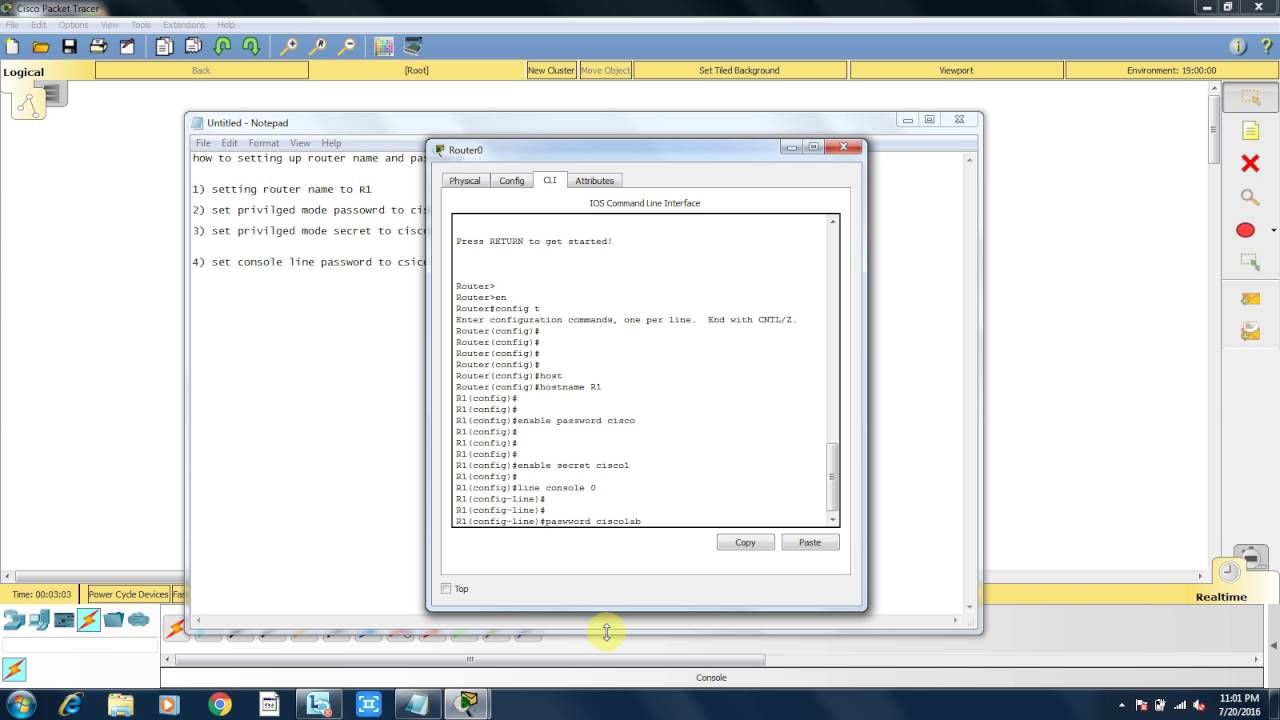Choose the Connections lightning category
The width and height of the screenshot is (1280, 720).
89,620
